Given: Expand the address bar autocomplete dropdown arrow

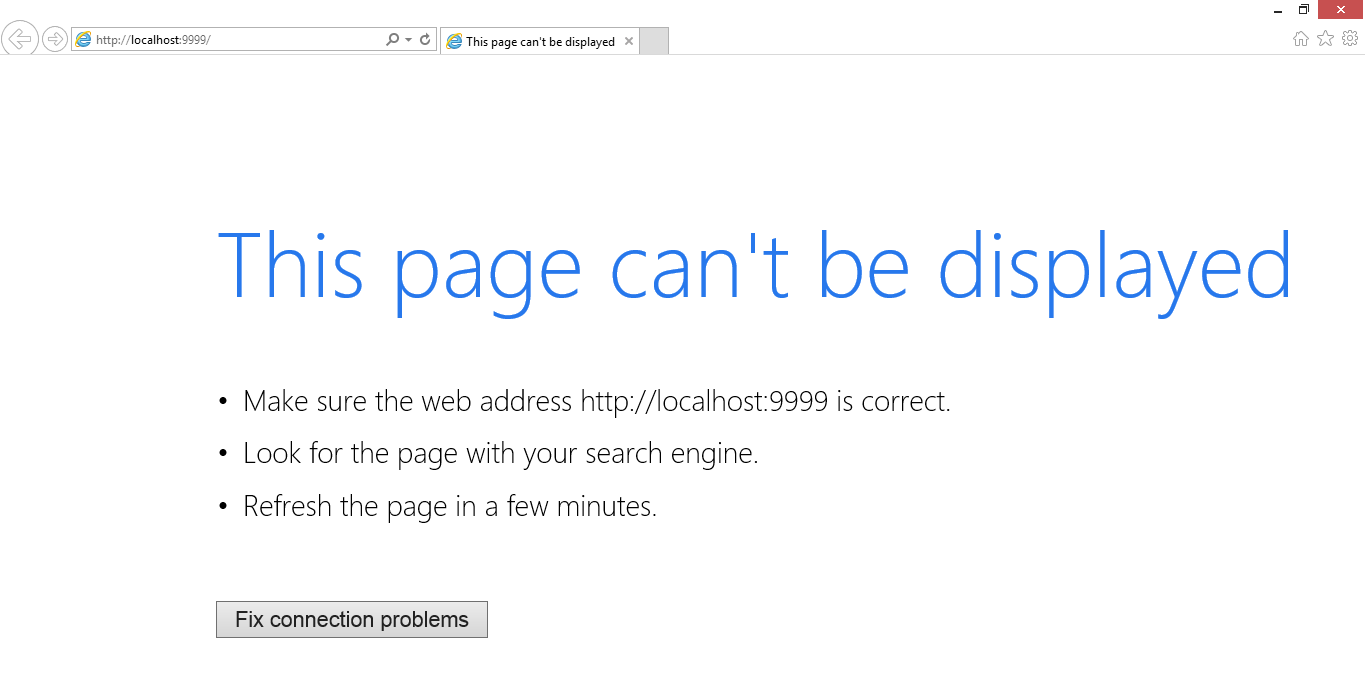Looking at the screenshot, I should (408, 40).
